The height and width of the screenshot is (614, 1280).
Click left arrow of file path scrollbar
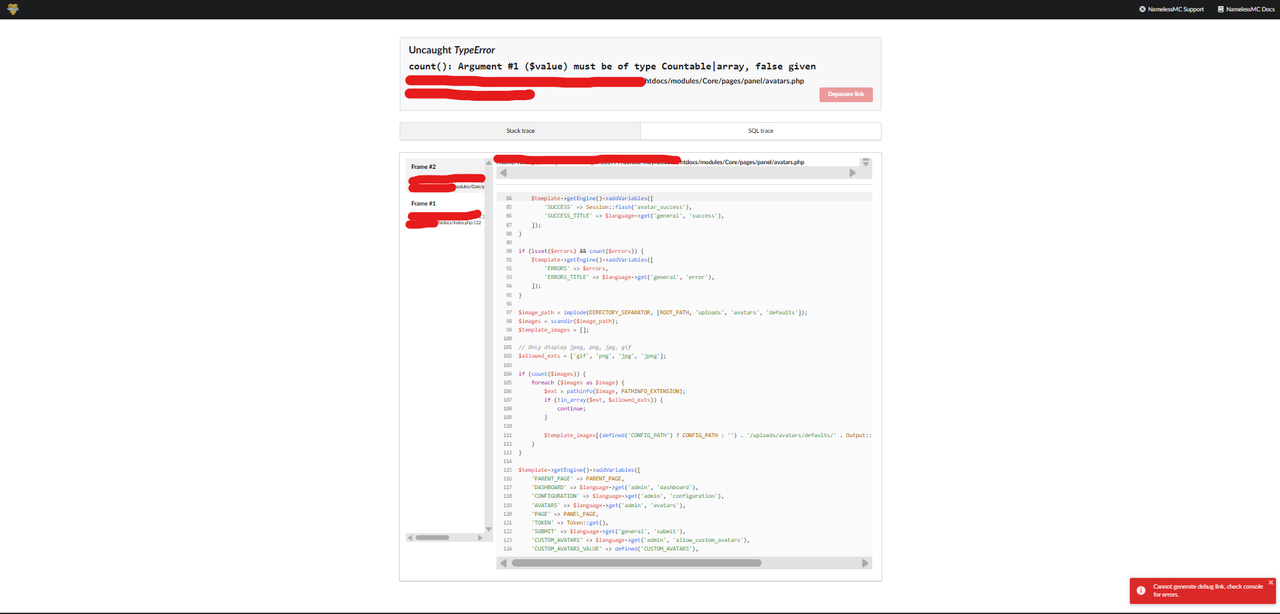click(x=503, y=173)
